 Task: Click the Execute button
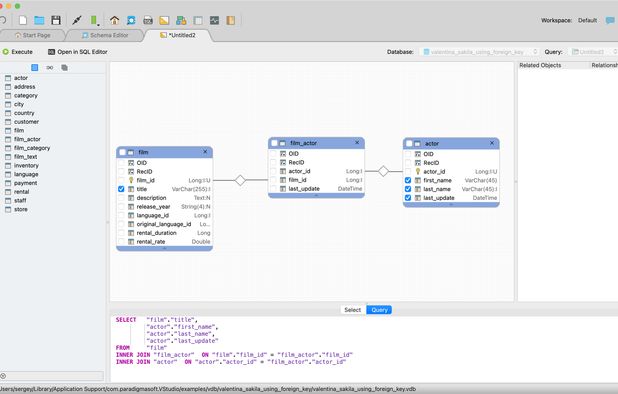click(18, 52)
